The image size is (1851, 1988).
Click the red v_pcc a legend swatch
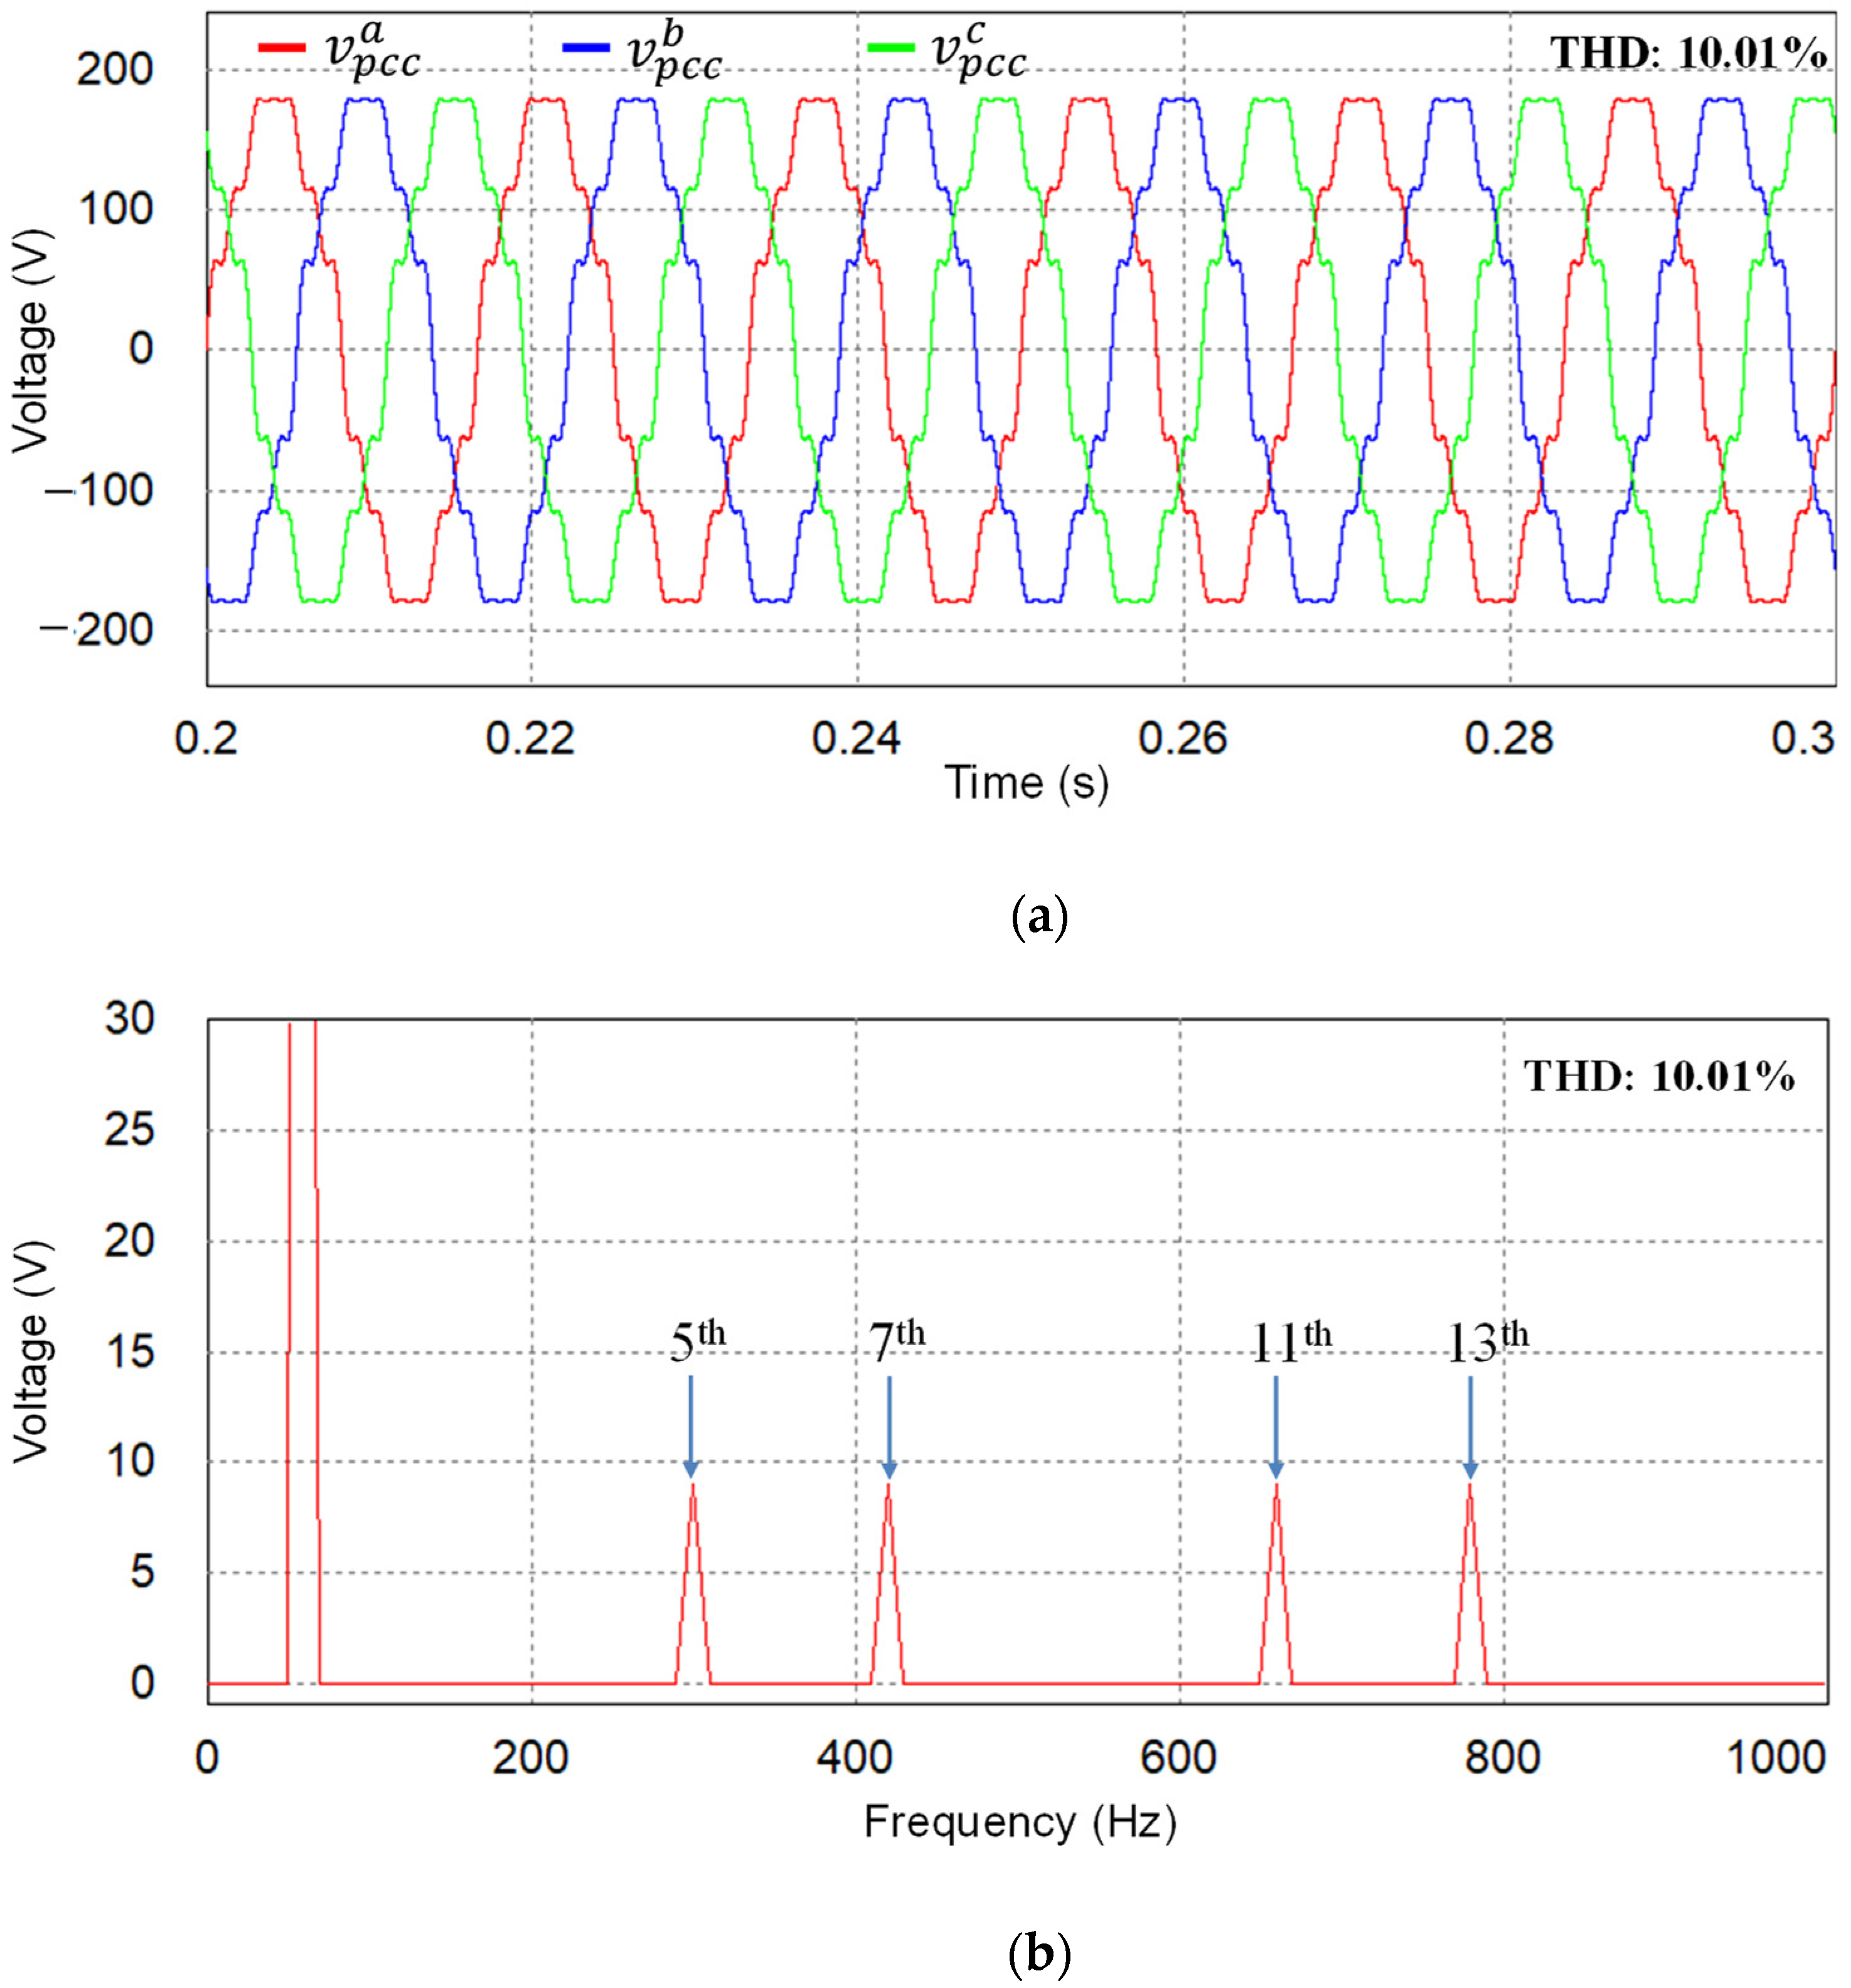pos(281,47)
